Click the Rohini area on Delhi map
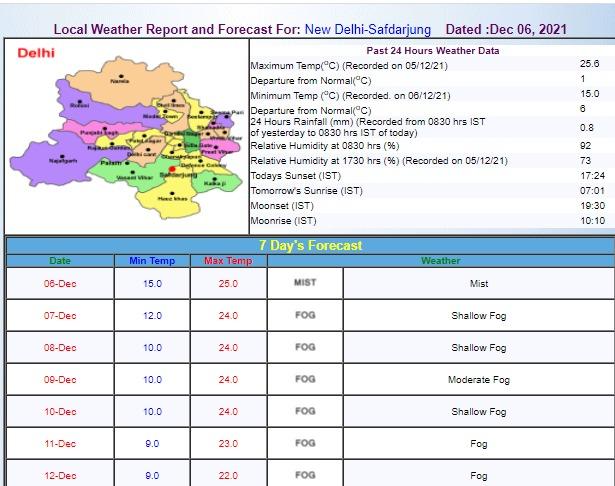This screenshot has height=486, width=615. (x=80, y=104)
